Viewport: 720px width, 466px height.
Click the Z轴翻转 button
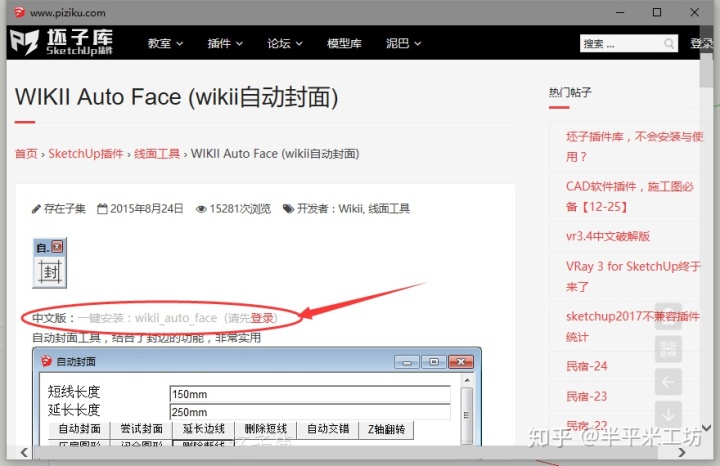click(386, 429)
